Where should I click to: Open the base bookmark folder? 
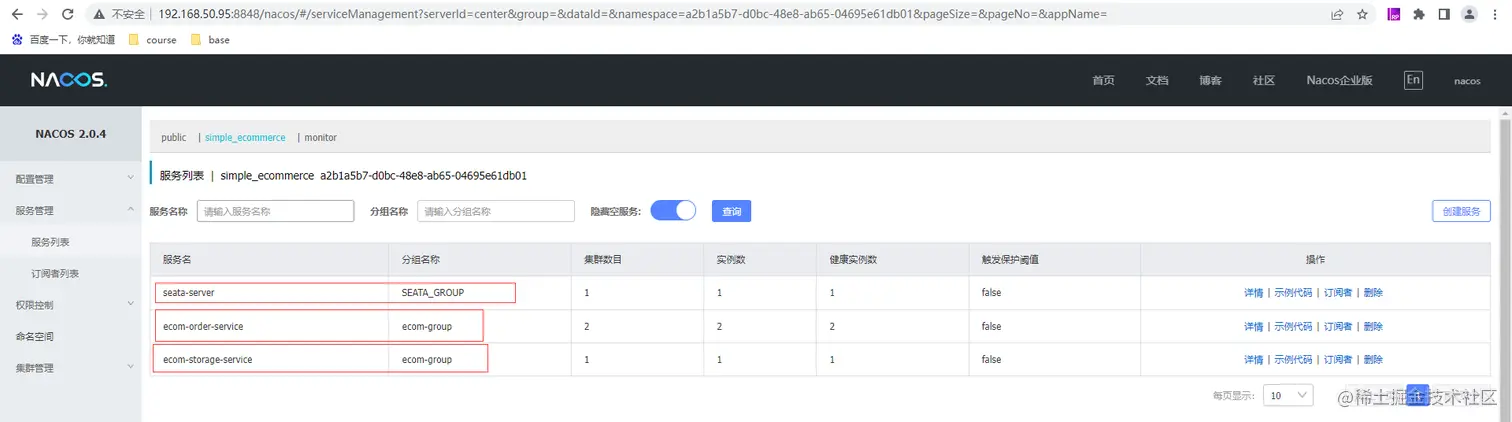(x=210, y=40)
